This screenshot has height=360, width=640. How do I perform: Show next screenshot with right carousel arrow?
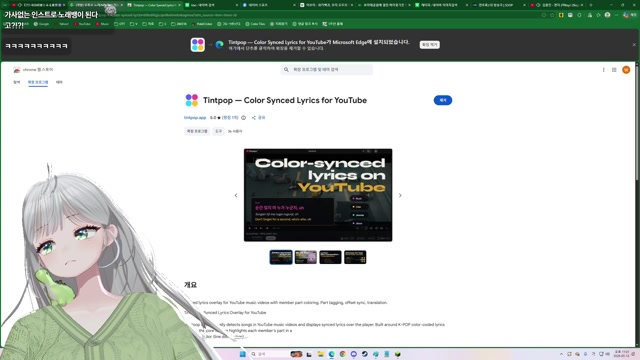pos(400,195)
